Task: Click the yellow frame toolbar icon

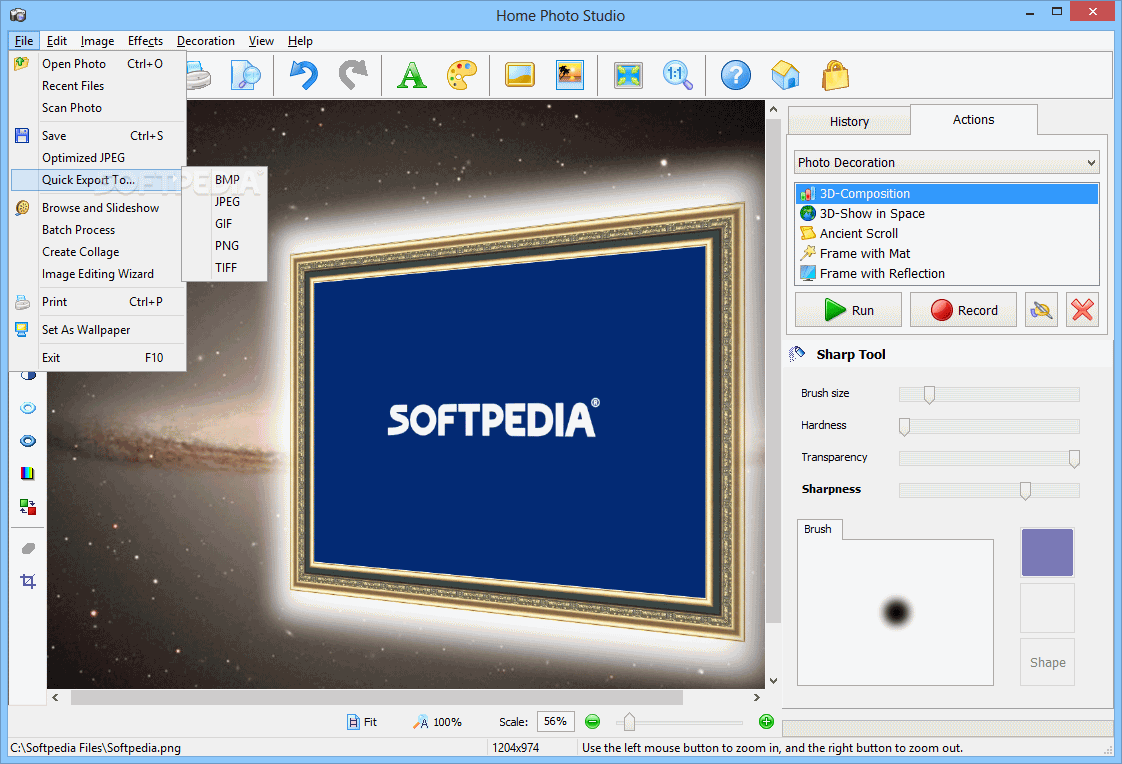Action: click(x=519, y=74)
